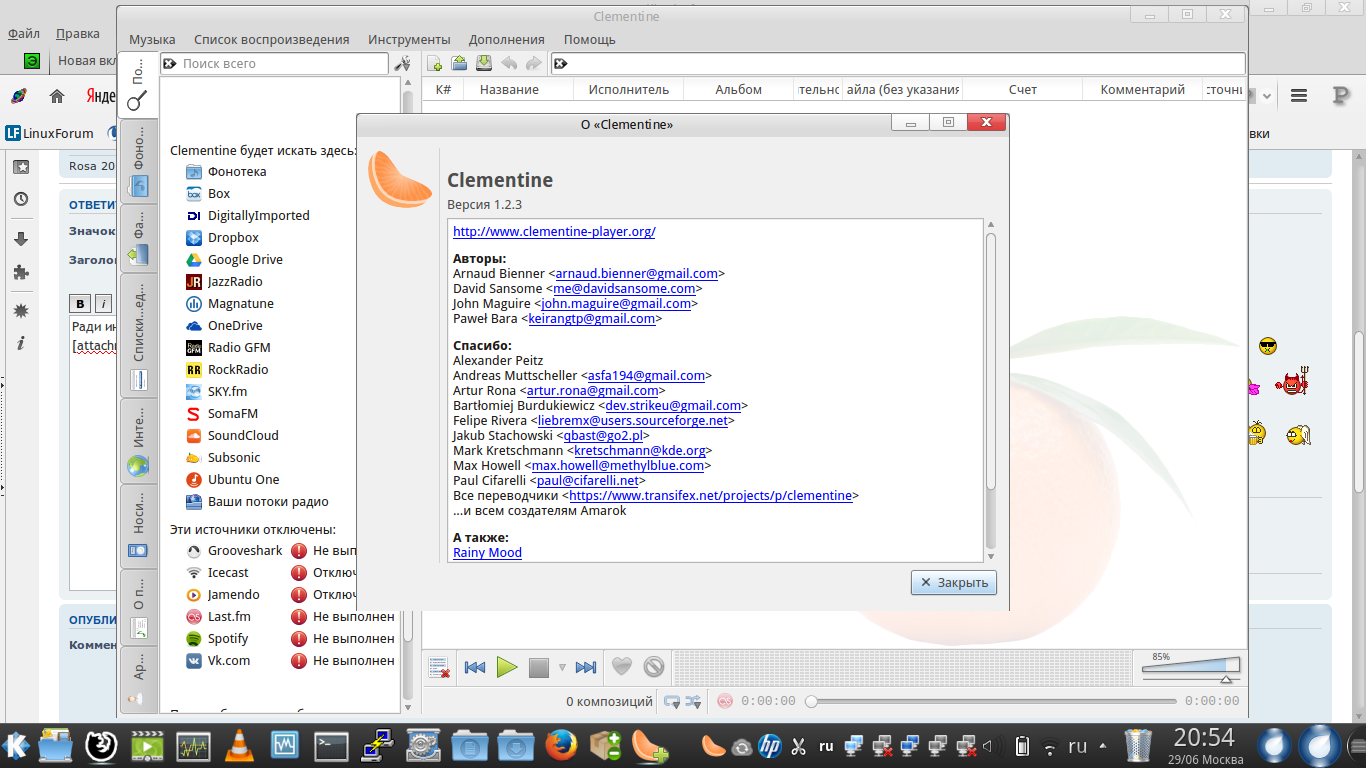Open the Инструменты menu
The image size is (1366, 768).
409,40
